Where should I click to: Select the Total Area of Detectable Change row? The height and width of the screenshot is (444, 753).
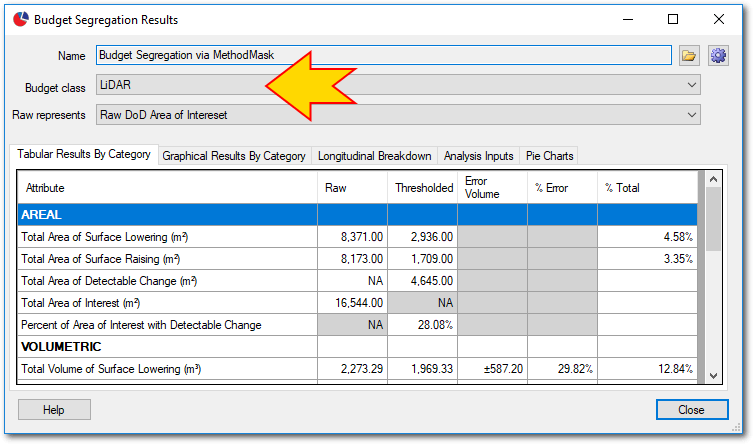pyautogui.click(x=357, y=281)
